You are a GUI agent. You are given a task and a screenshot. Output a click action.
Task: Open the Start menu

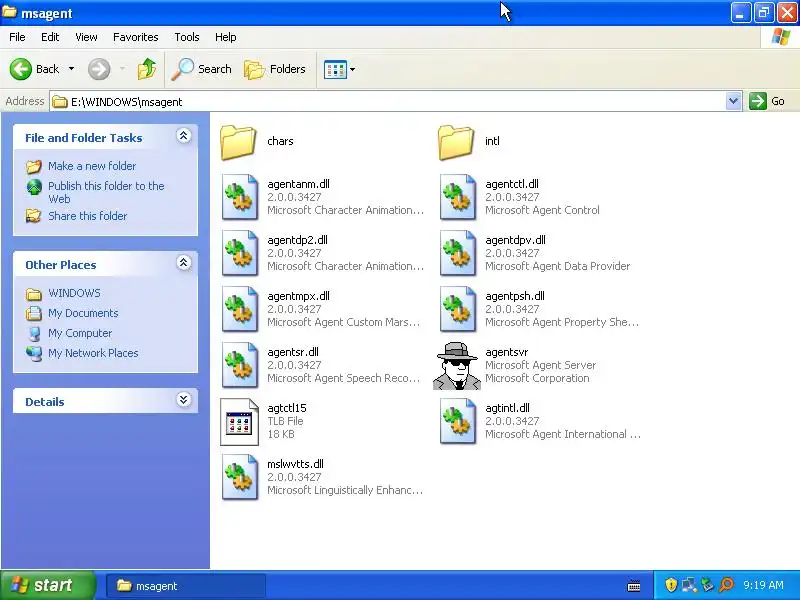[x=47, y=585]
